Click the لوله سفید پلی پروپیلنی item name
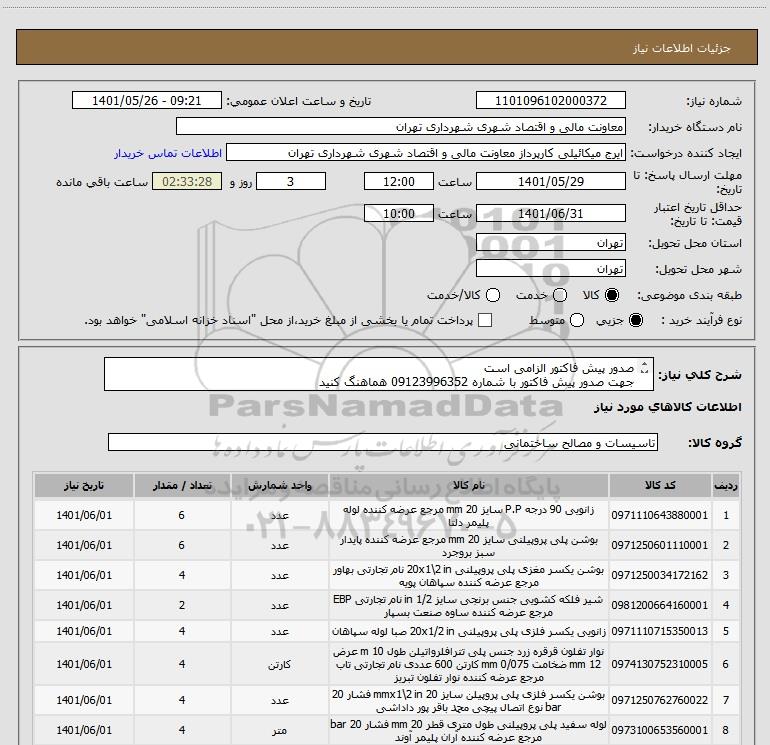Viewport: 770px width, 745px height. coord(468,731)
